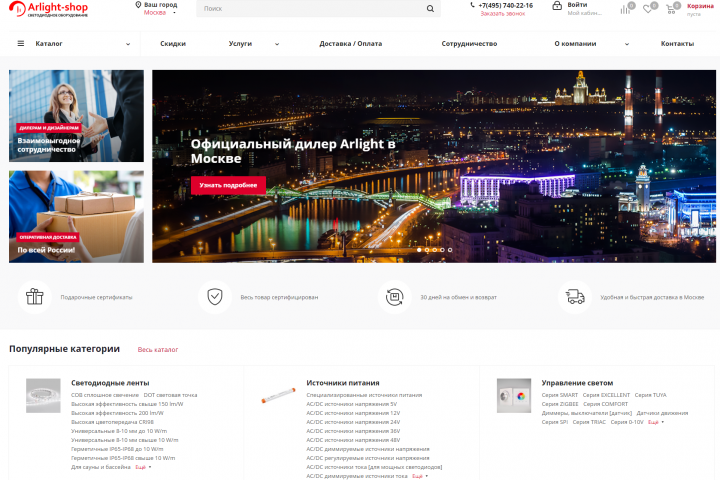Click the phone handset icon
The width and height of the screenshot is (720, 480).
[472, 5]
